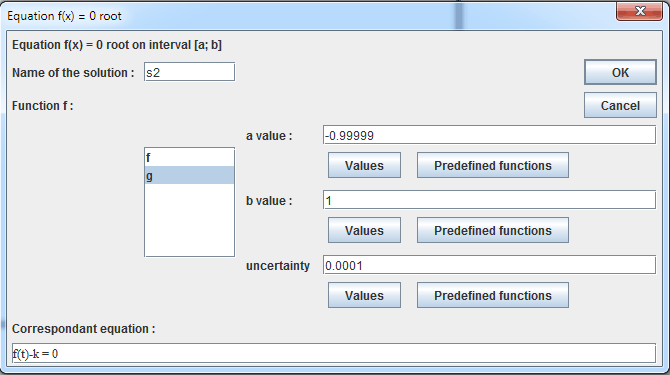Cancel the equation root dialog
The height and width of the screenshot is (375, 670).
620,105
